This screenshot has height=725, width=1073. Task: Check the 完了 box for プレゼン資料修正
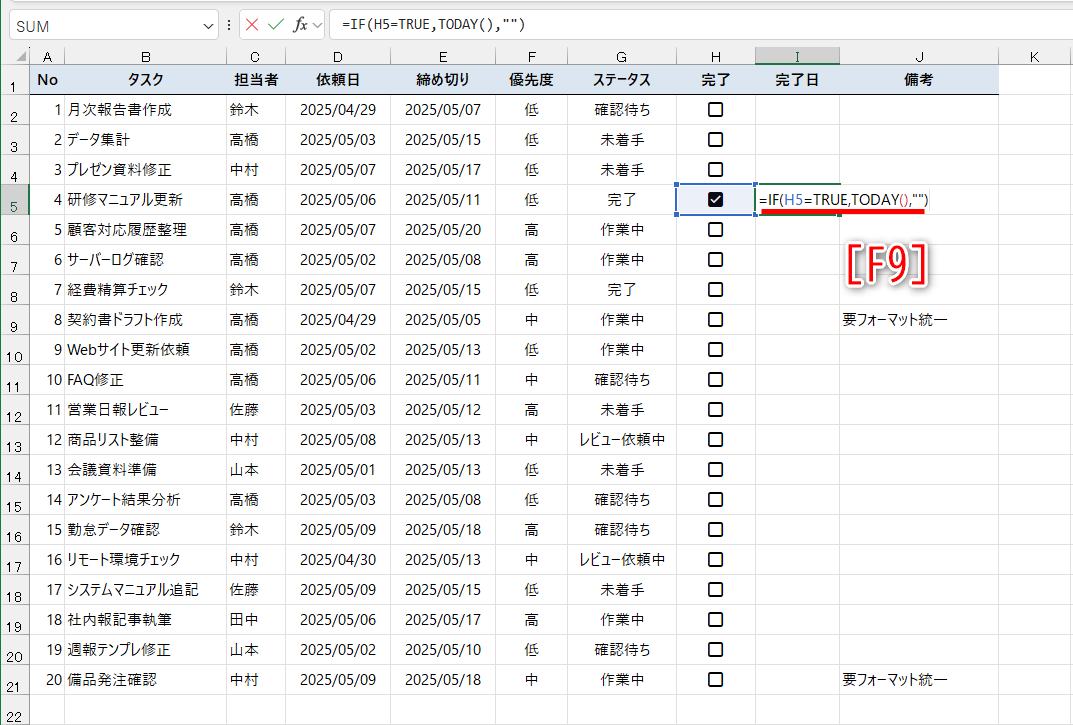click(715, 169)
